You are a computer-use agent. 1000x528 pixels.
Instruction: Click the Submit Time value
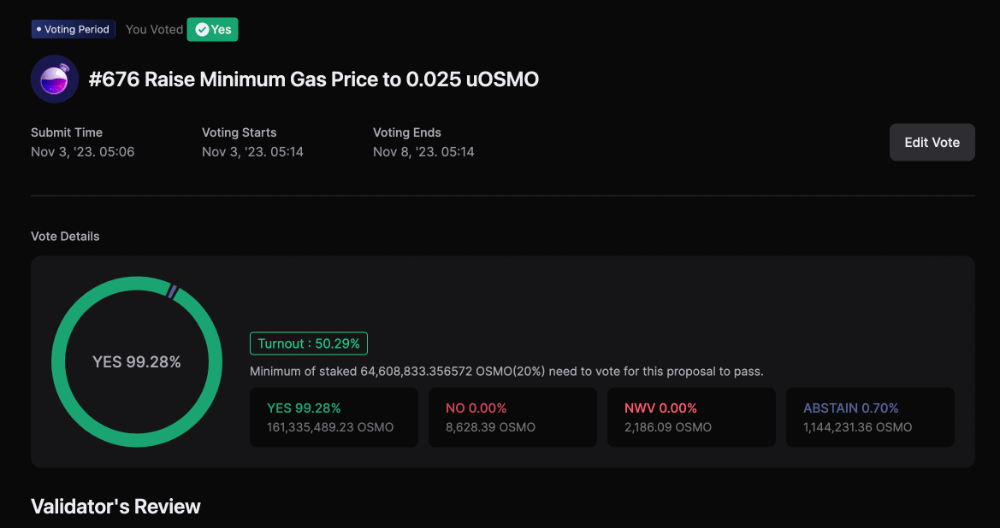coord(83,152)
